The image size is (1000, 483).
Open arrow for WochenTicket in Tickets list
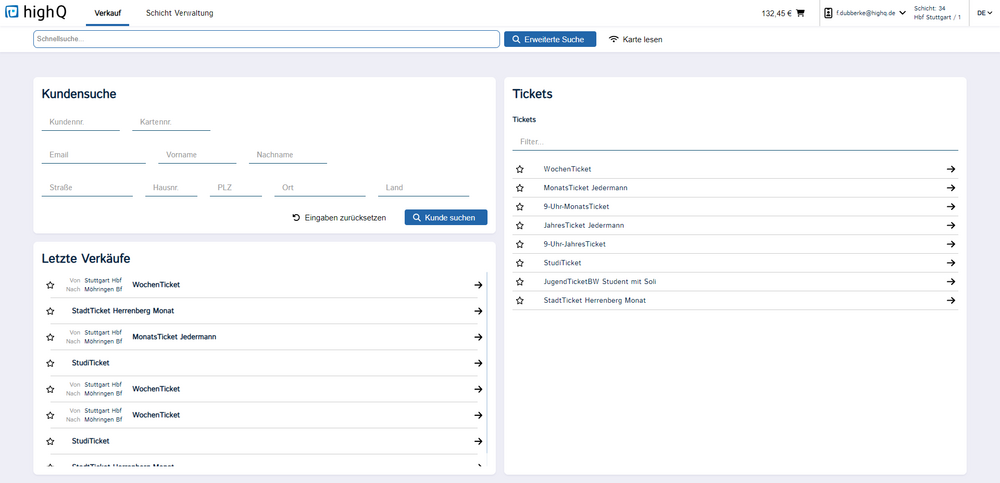[x=951, y=169]
